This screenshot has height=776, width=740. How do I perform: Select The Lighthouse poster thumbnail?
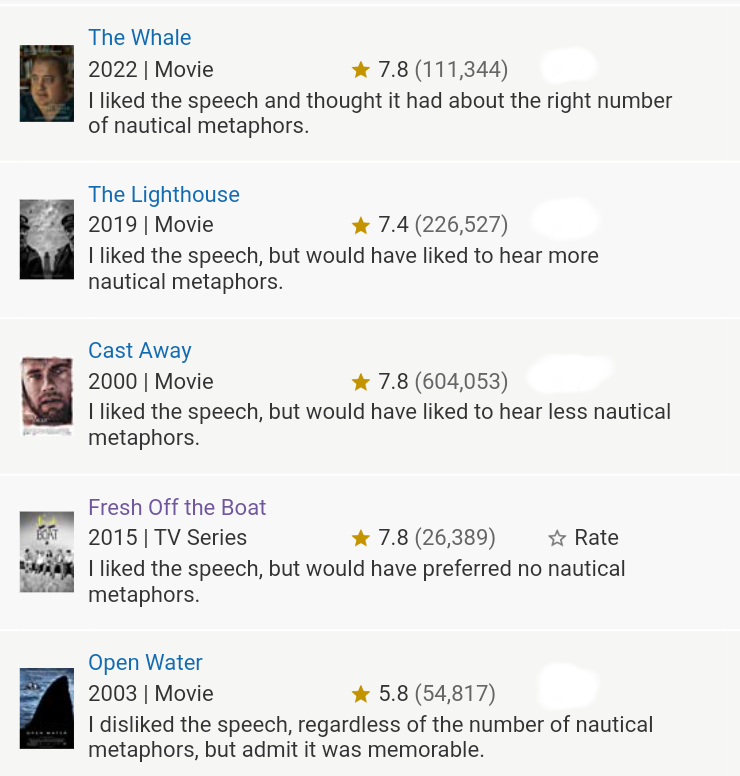click(x=47, y=239)
